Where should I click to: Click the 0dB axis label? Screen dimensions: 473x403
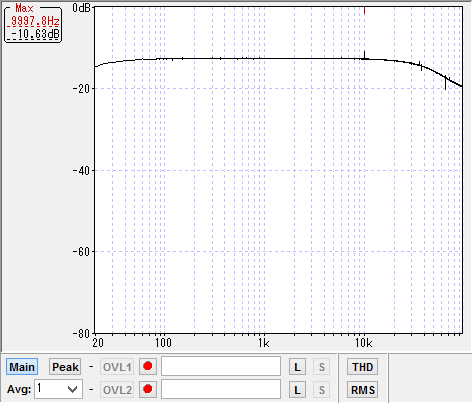82,8
